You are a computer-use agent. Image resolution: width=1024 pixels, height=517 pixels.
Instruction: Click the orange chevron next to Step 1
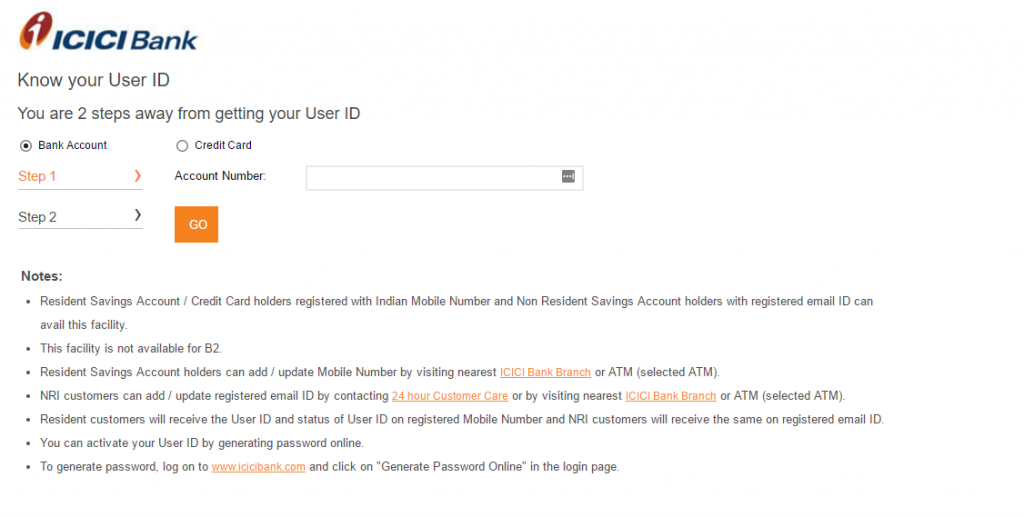click(137, 176)
